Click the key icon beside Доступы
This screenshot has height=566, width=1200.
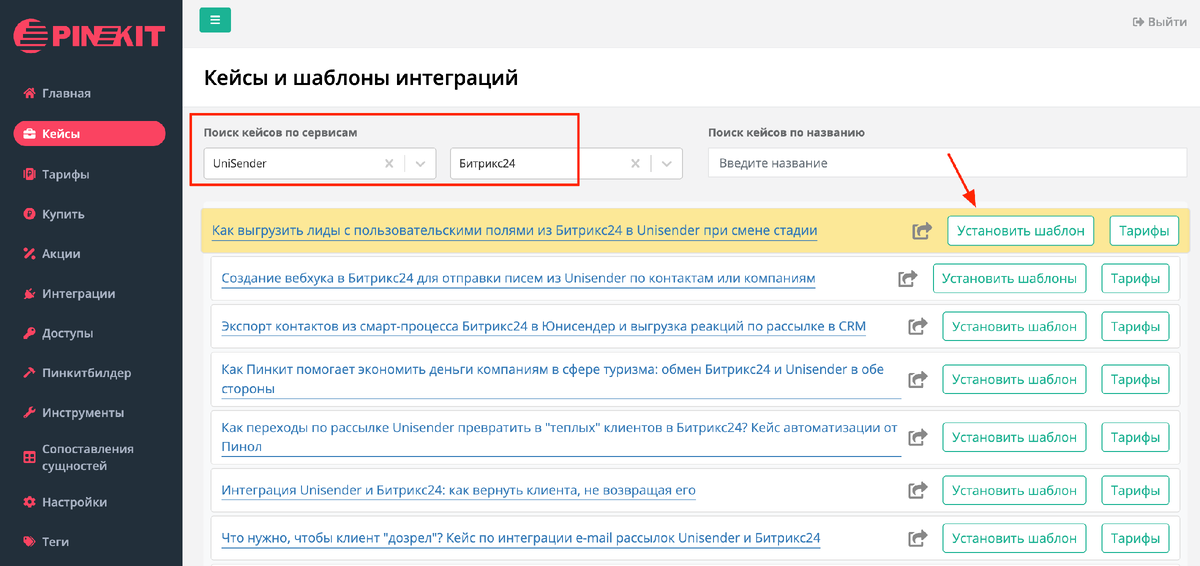(30, 333)
